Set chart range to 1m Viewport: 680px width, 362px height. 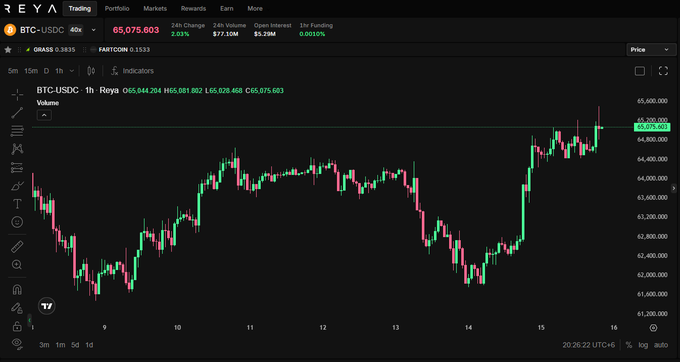coord(60,345)
